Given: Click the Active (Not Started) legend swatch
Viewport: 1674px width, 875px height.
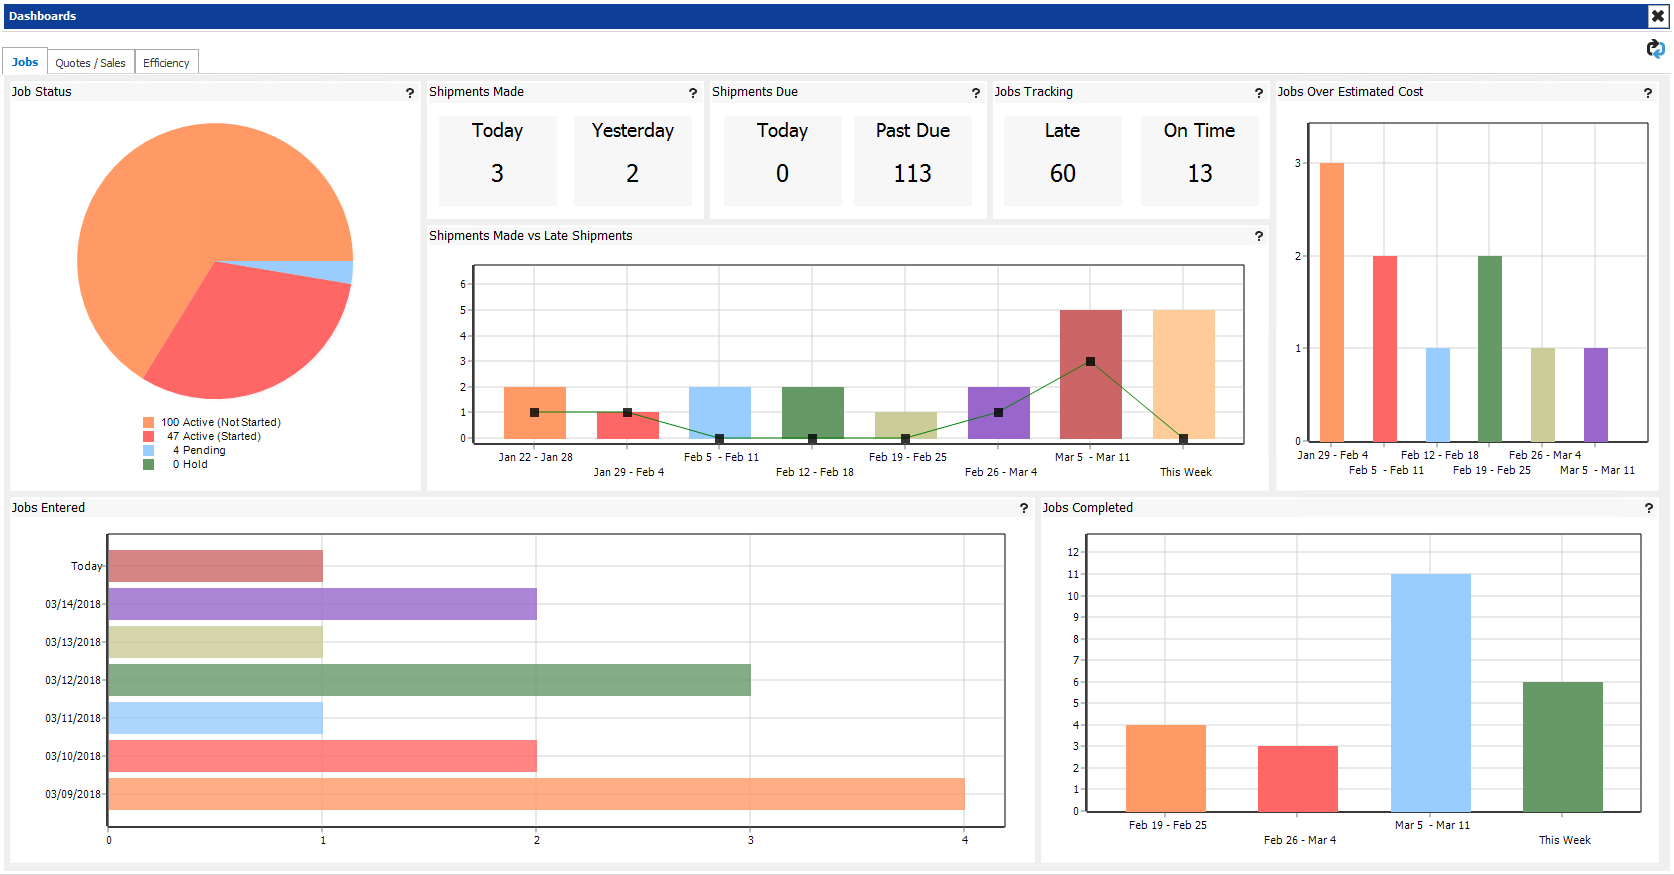Looking at the screenshot, I should pyautogui.click(x=149, y=423).
